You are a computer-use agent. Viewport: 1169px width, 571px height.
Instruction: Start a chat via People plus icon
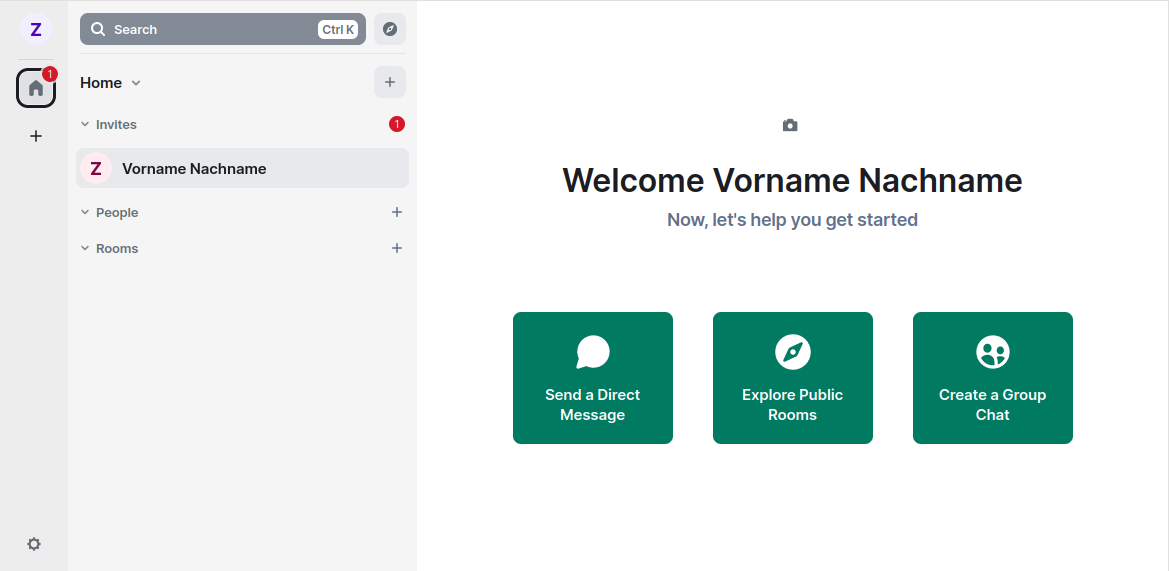pos(397,212)
